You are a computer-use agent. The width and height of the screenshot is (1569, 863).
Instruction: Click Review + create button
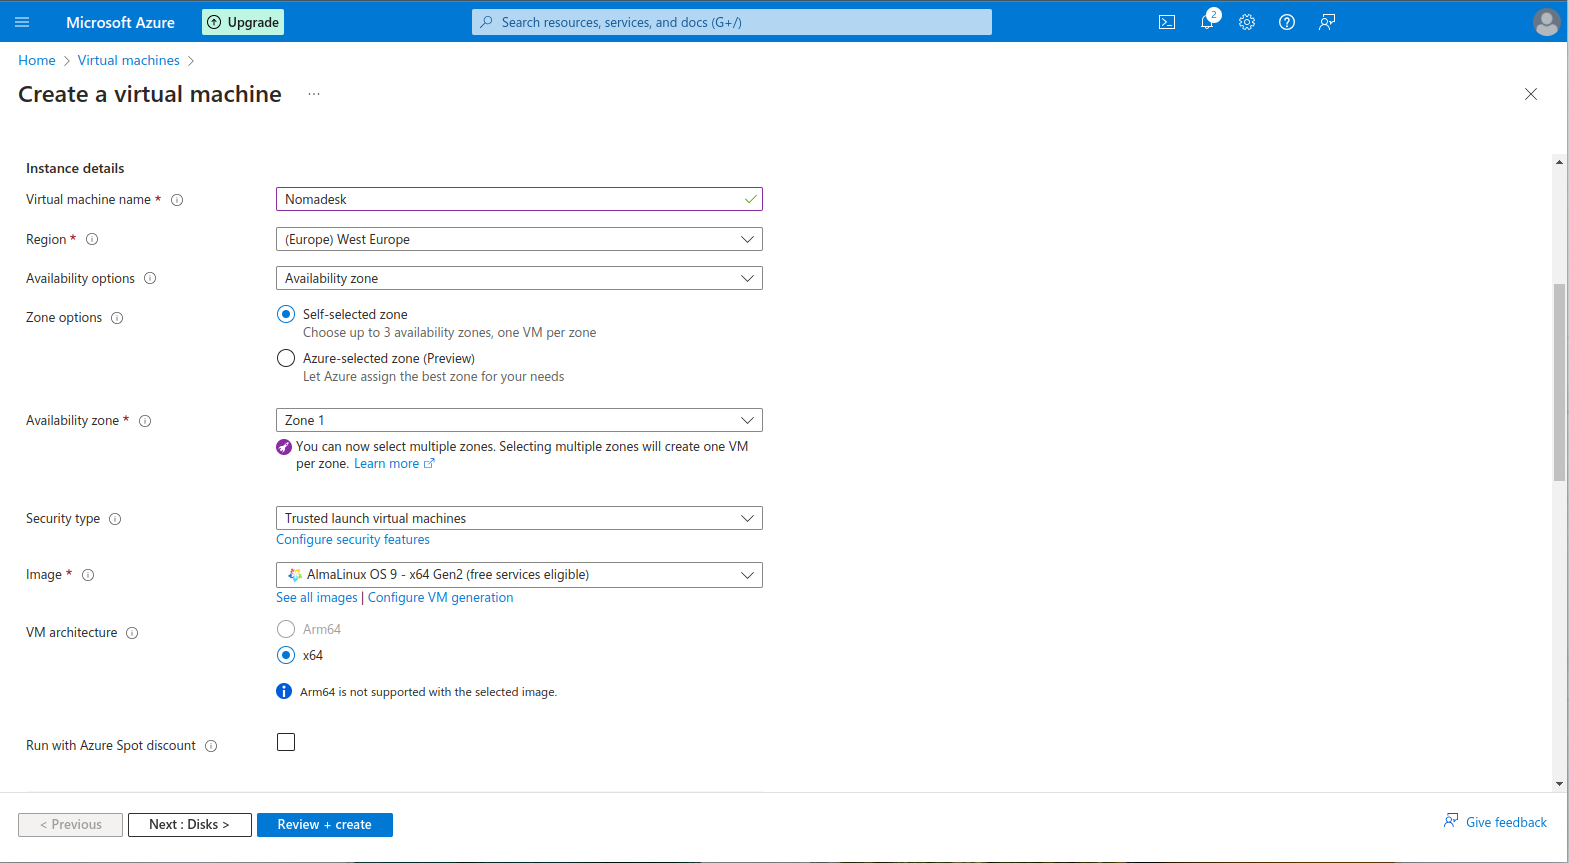pos(324,825)
